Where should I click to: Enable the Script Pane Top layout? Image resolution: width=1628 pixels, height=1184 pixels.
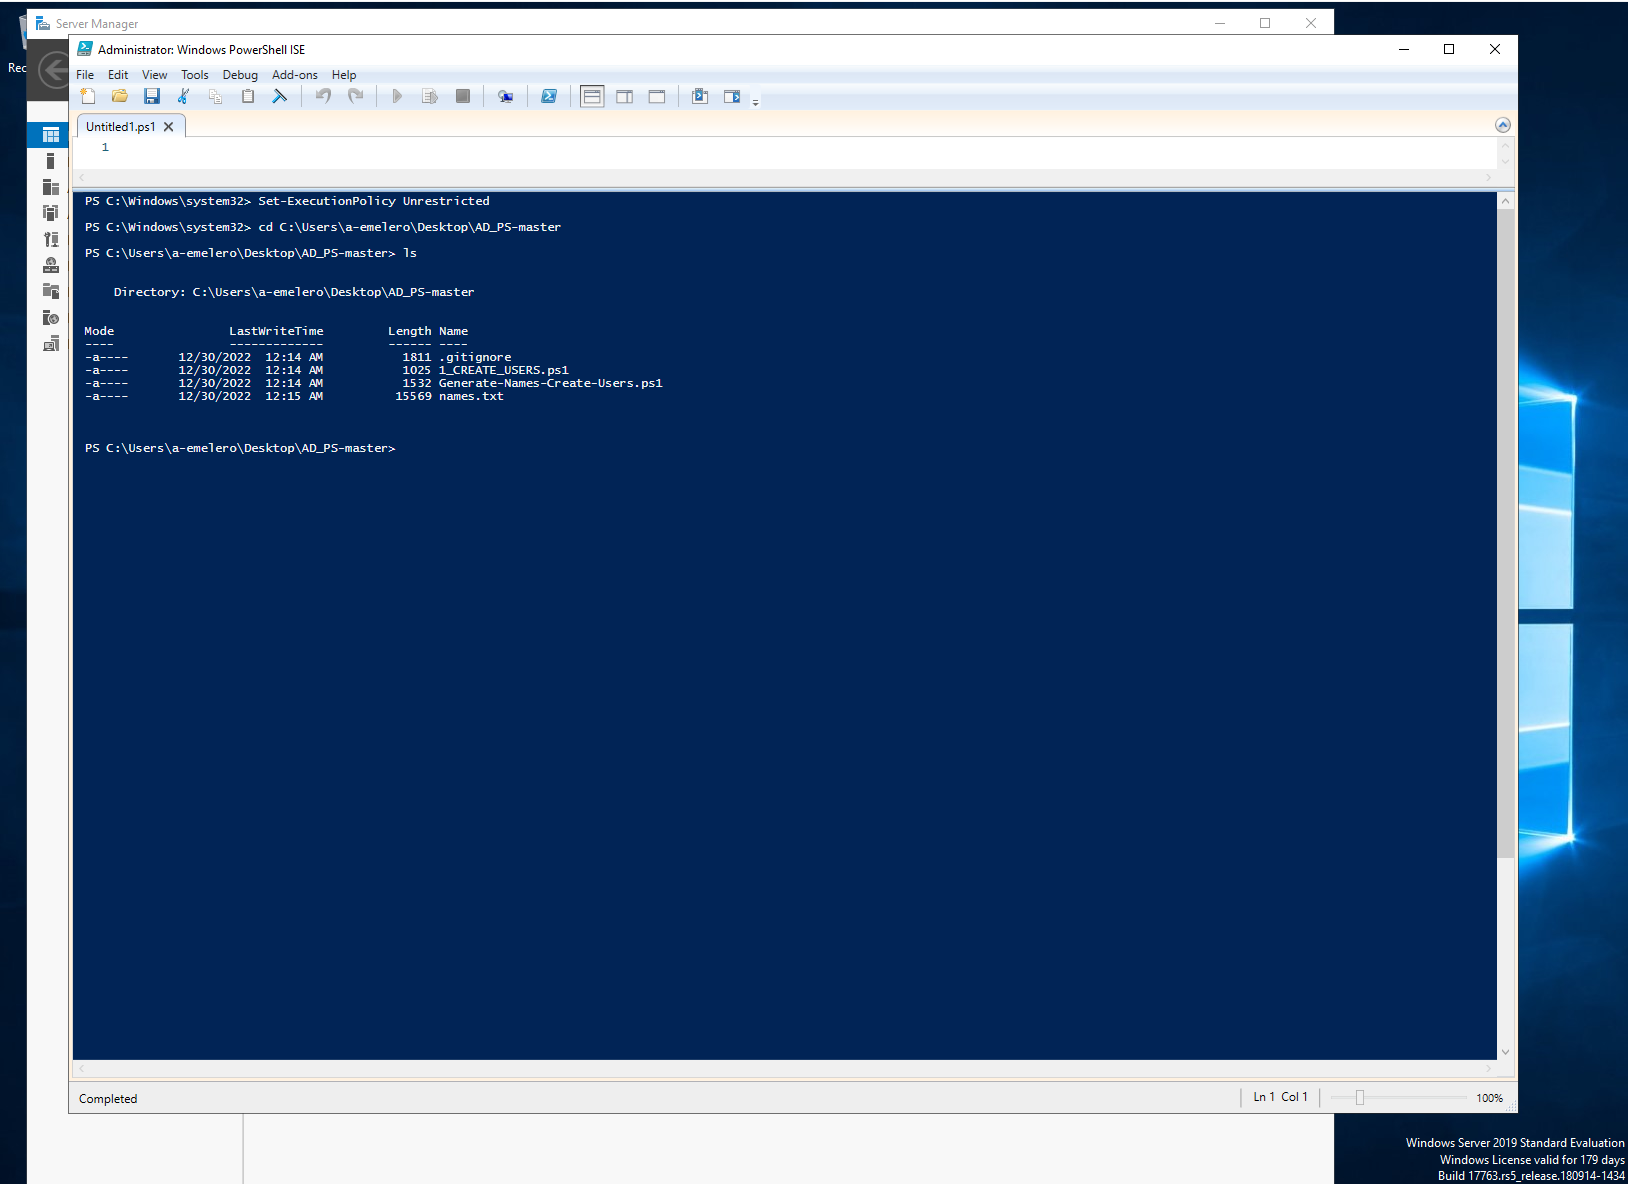[x=592, y=96]
